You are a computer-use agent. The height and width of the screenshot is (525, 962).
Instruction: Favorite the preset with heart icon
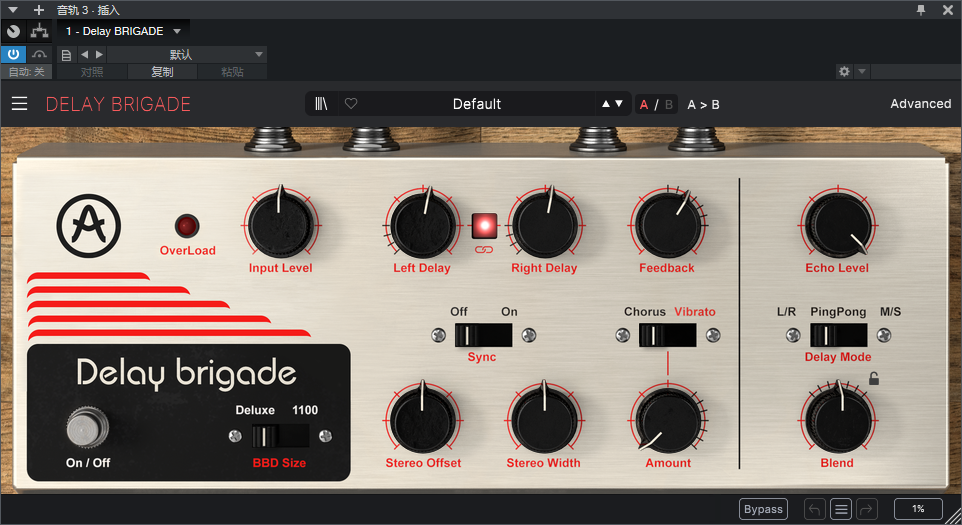coord(351,104)
